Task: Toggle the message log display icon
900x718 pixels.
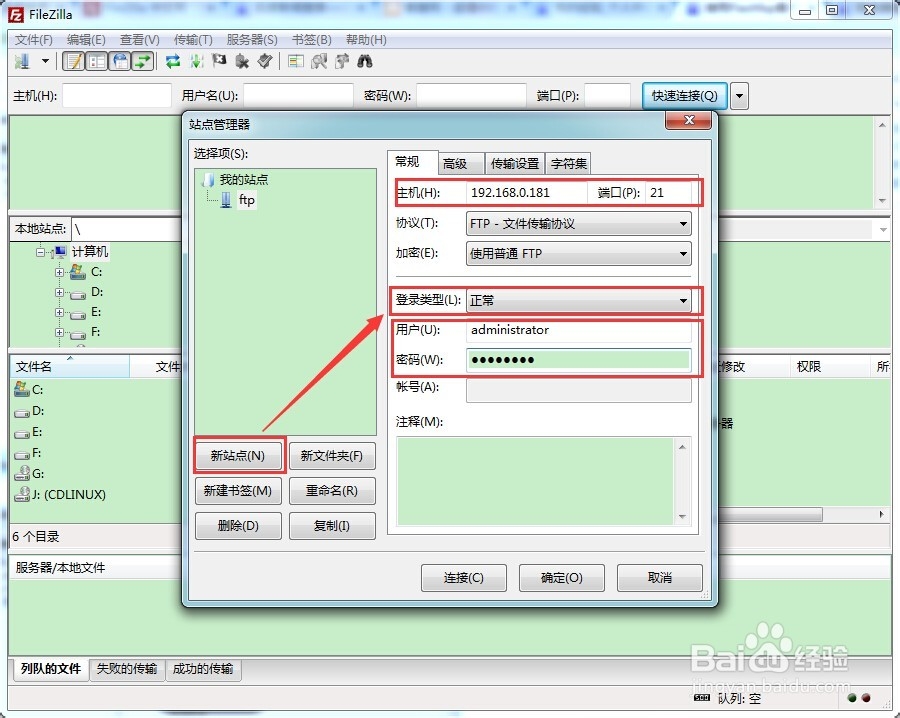Action: click(x=71, y=62)
